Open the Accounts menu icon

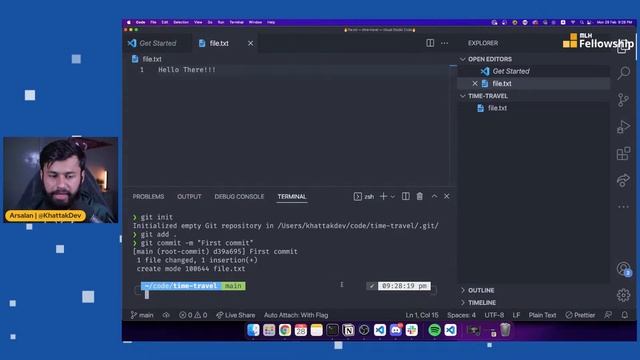coord(624,269)
